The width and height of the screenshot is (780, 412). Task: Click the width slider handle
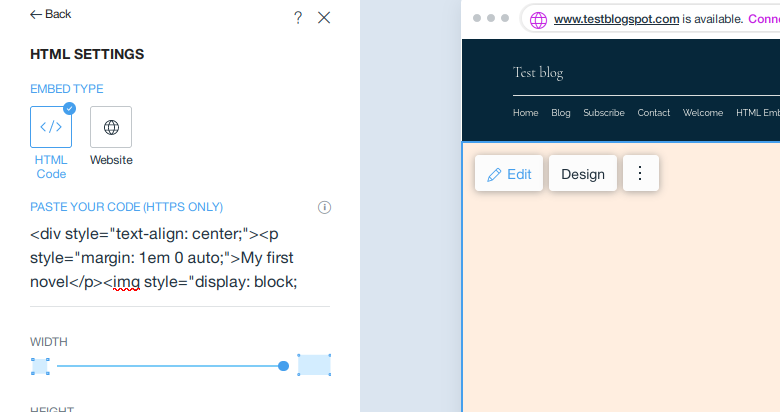pos(283,366)
